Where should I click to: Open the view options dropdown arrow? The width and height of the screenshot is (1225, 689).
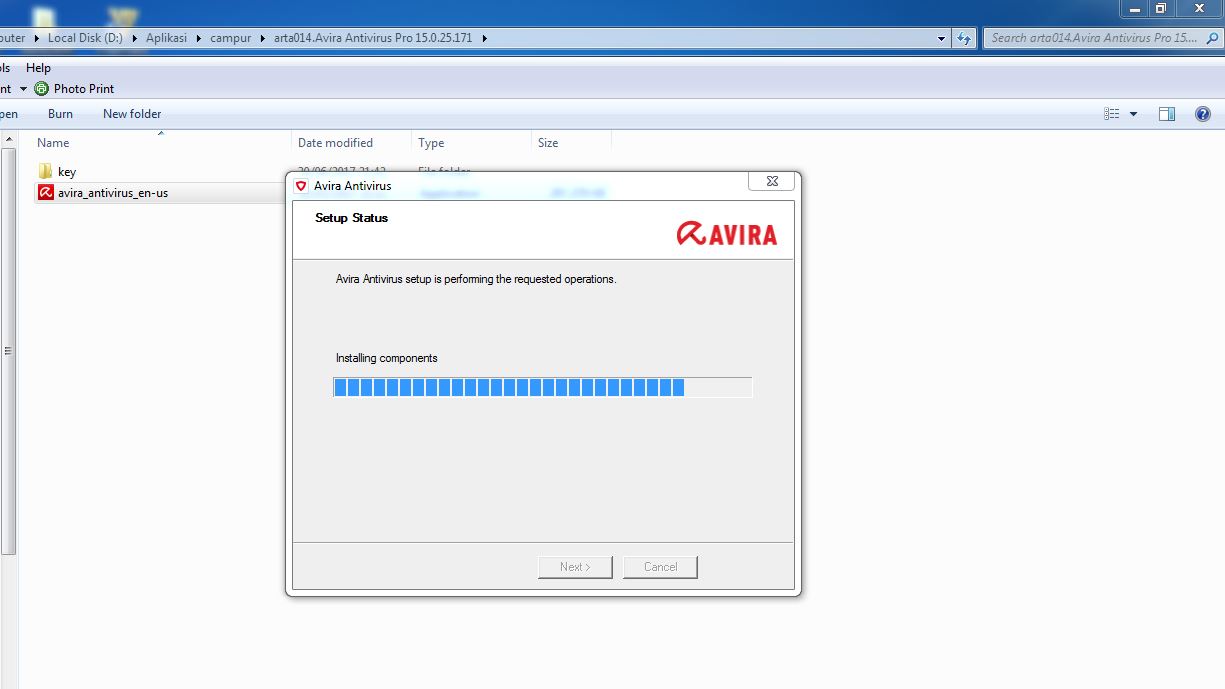(x=1133, y=114)
